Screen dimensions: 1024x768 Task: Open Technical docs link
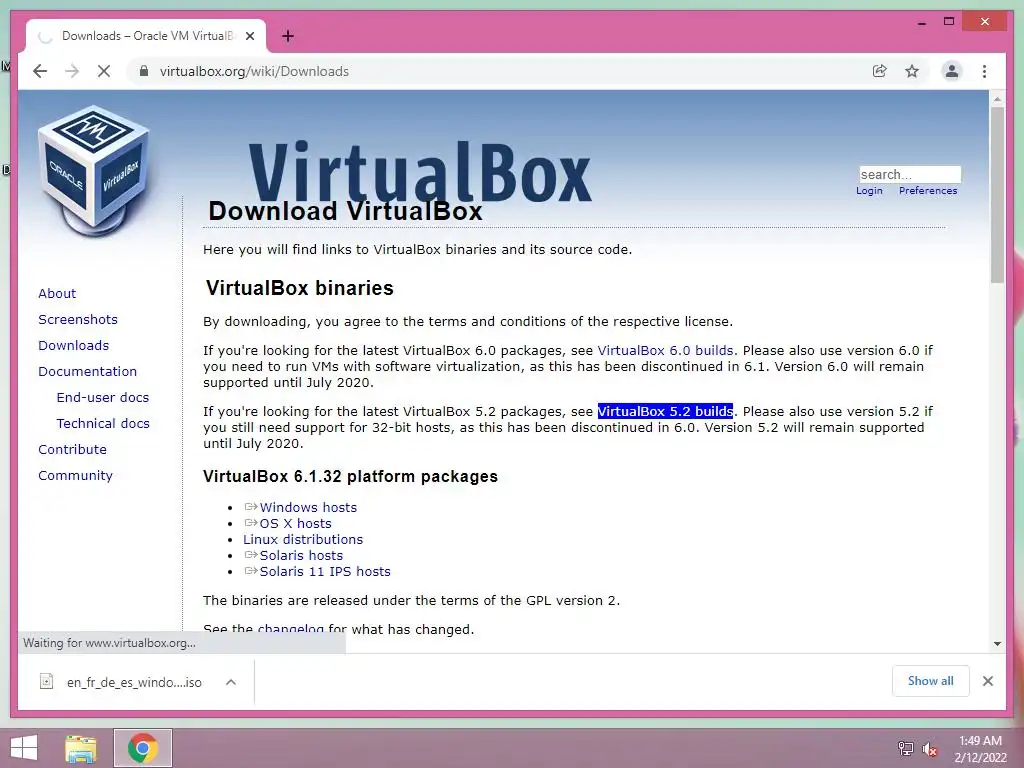pyautogui.click(x=103, y=424)
